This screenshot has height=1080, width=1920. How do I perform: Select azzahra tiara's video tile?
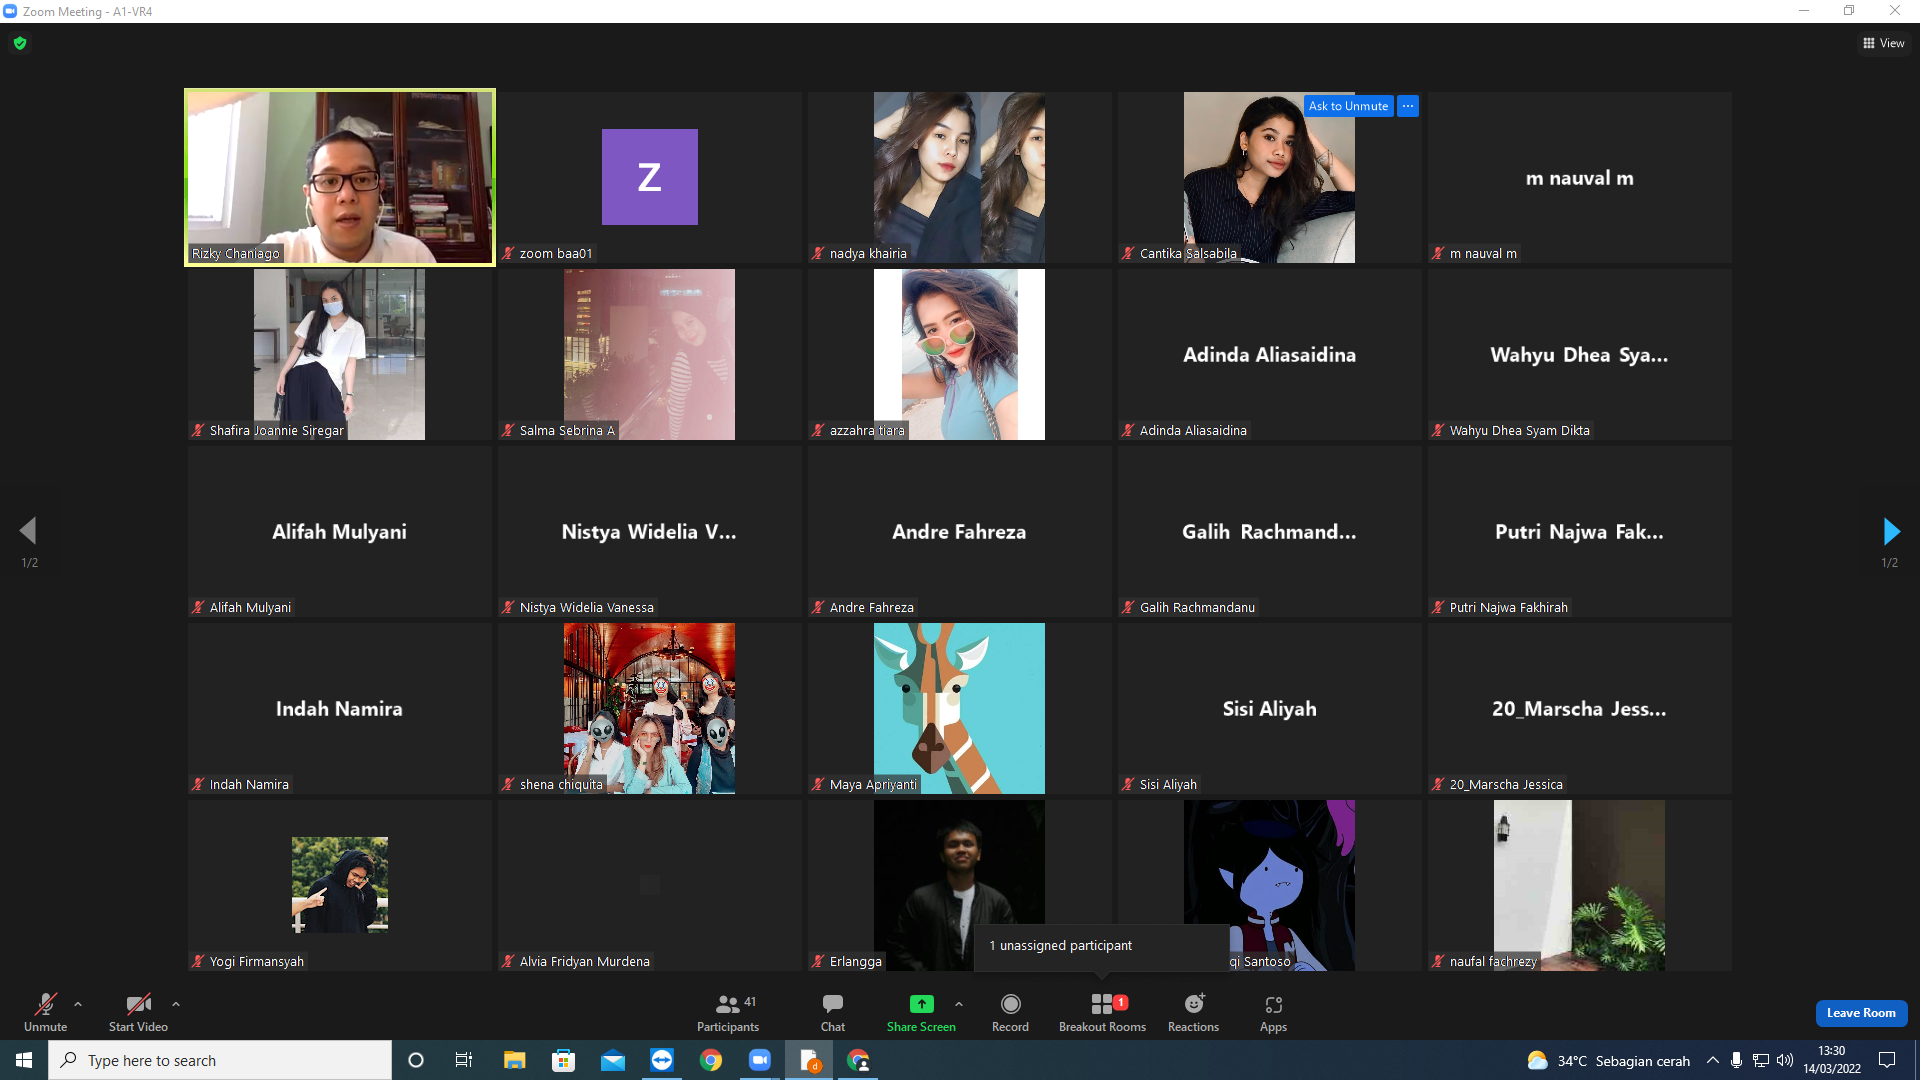(959, 354)
